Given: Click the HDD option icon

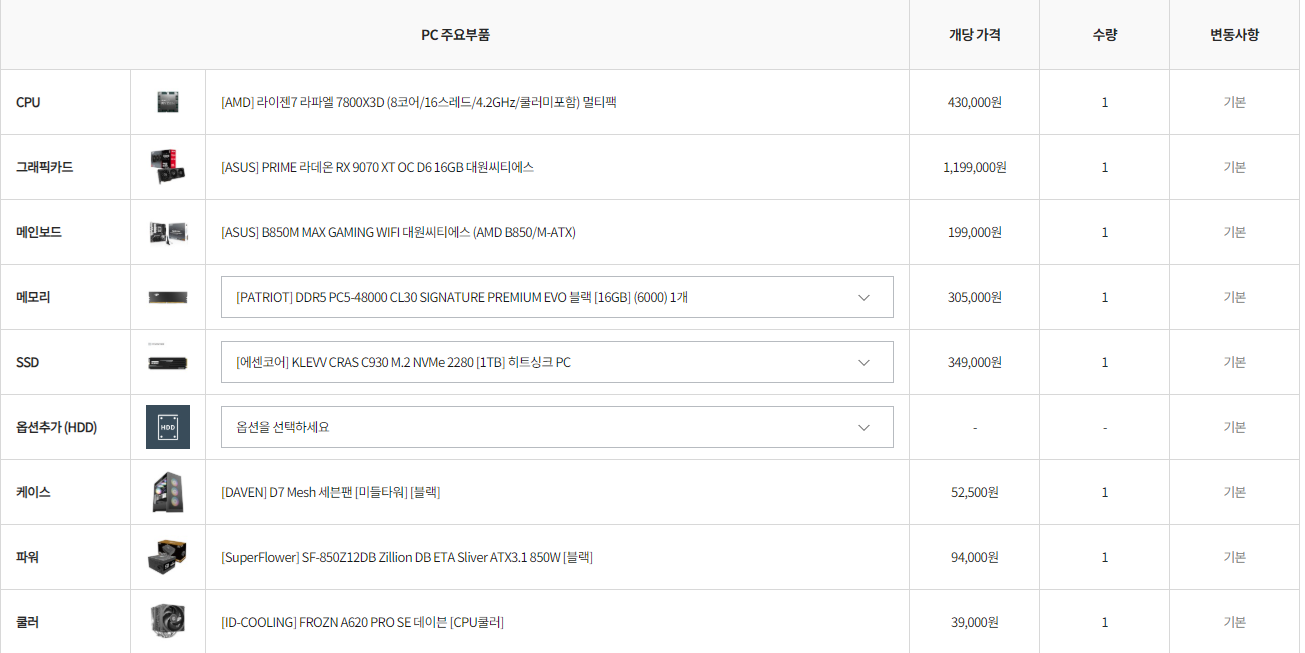Looking at the screenshot, I should coord(167,427).
